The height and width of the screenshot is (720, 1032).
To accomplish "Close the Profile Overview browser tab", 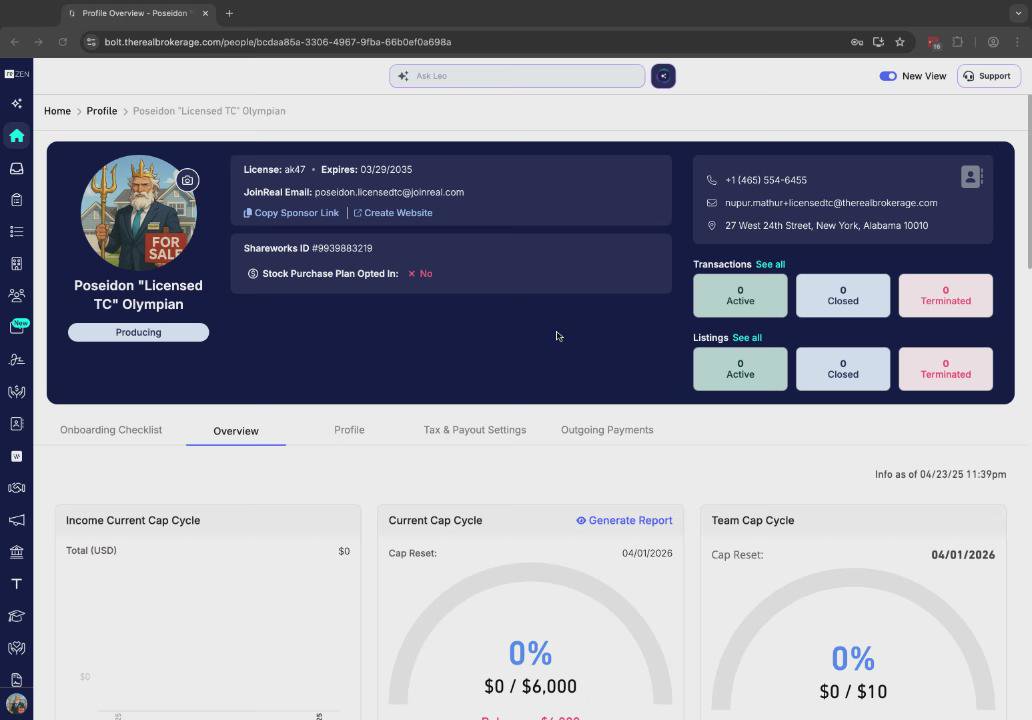I will pos(205,13).
